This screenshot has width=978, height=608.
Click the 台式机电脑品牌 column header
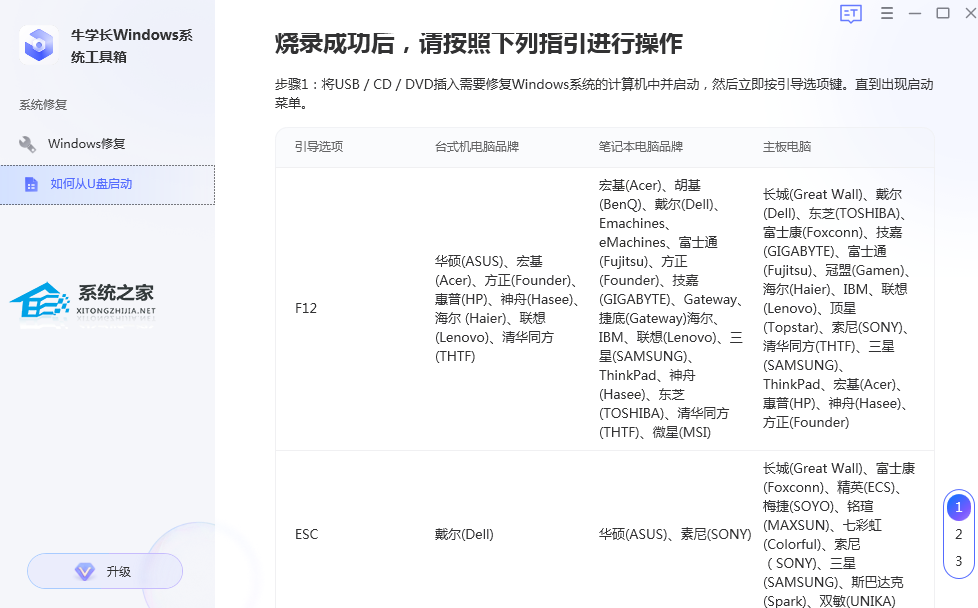pos(477,147)
